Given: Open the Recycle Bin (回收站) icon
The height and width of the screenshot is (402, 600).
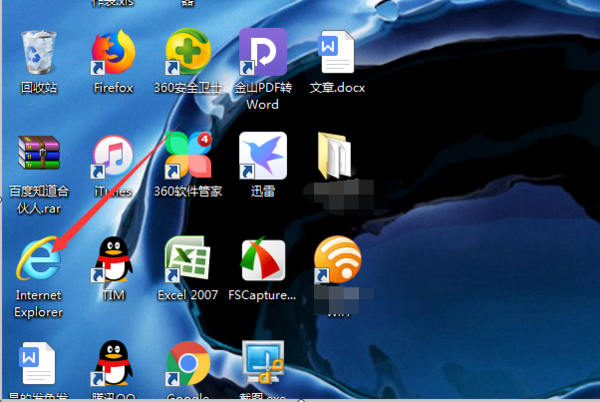Looking at the screenshot, I should point(39,52).
